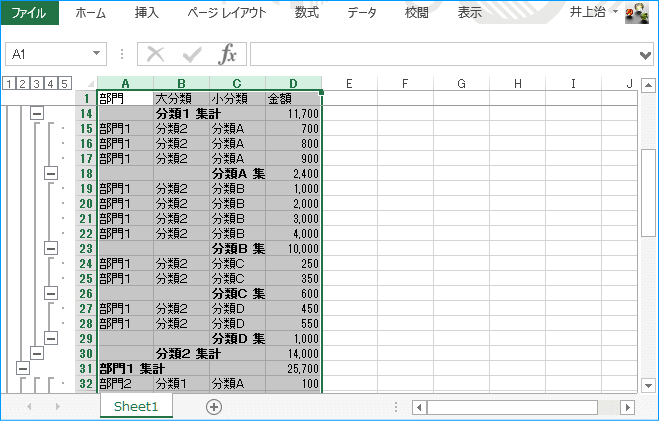Select the cell with 25,700
The image size is (659, 421).
(x=293, y=368)
